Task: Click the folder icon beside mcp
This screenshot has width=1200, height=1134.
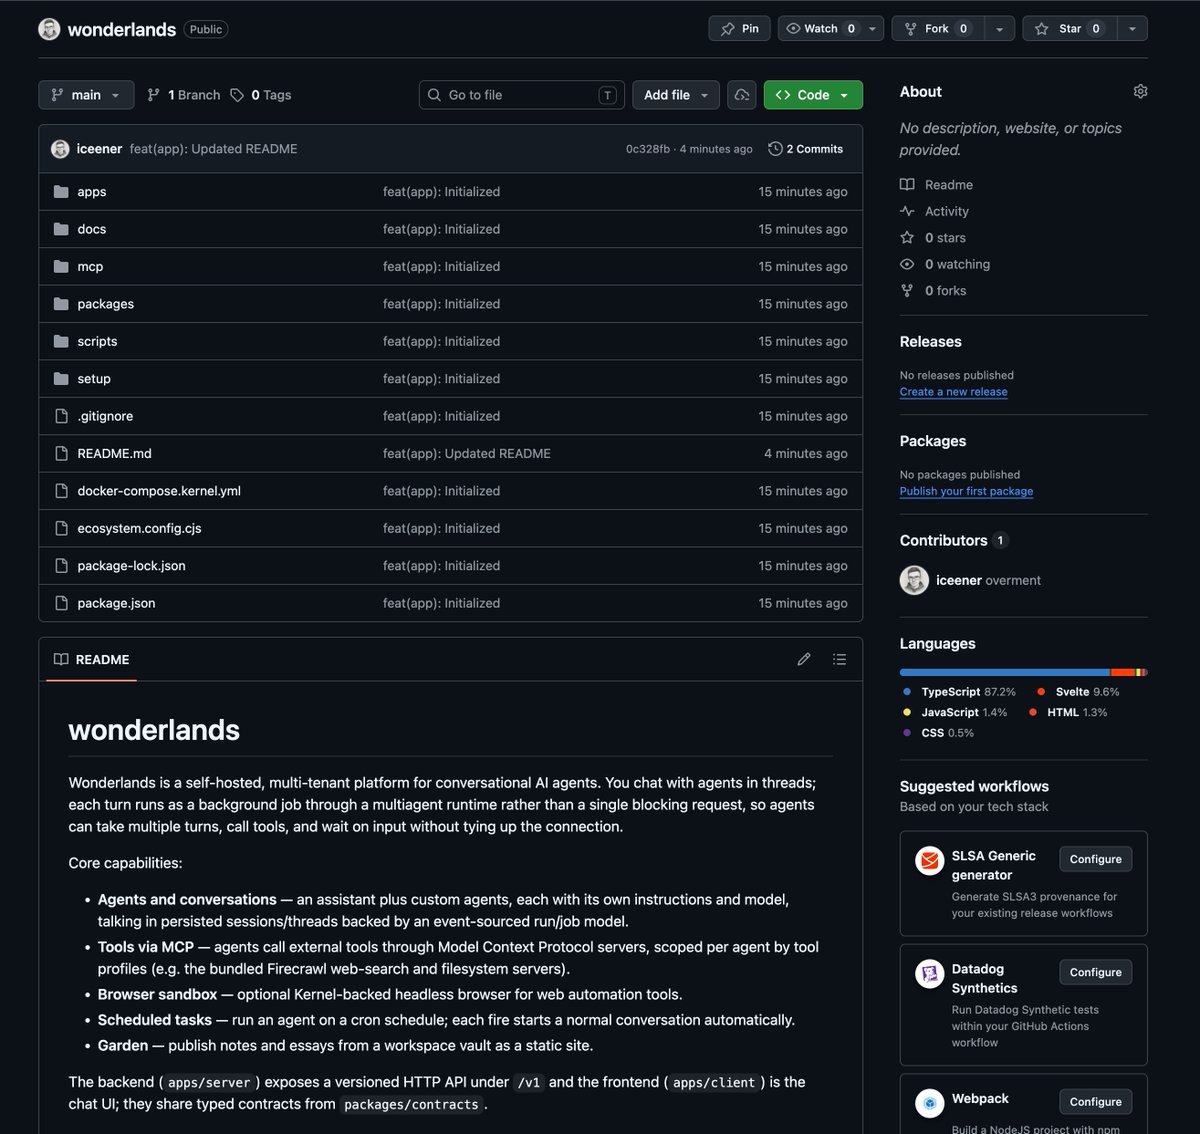Action: point(61,267)
